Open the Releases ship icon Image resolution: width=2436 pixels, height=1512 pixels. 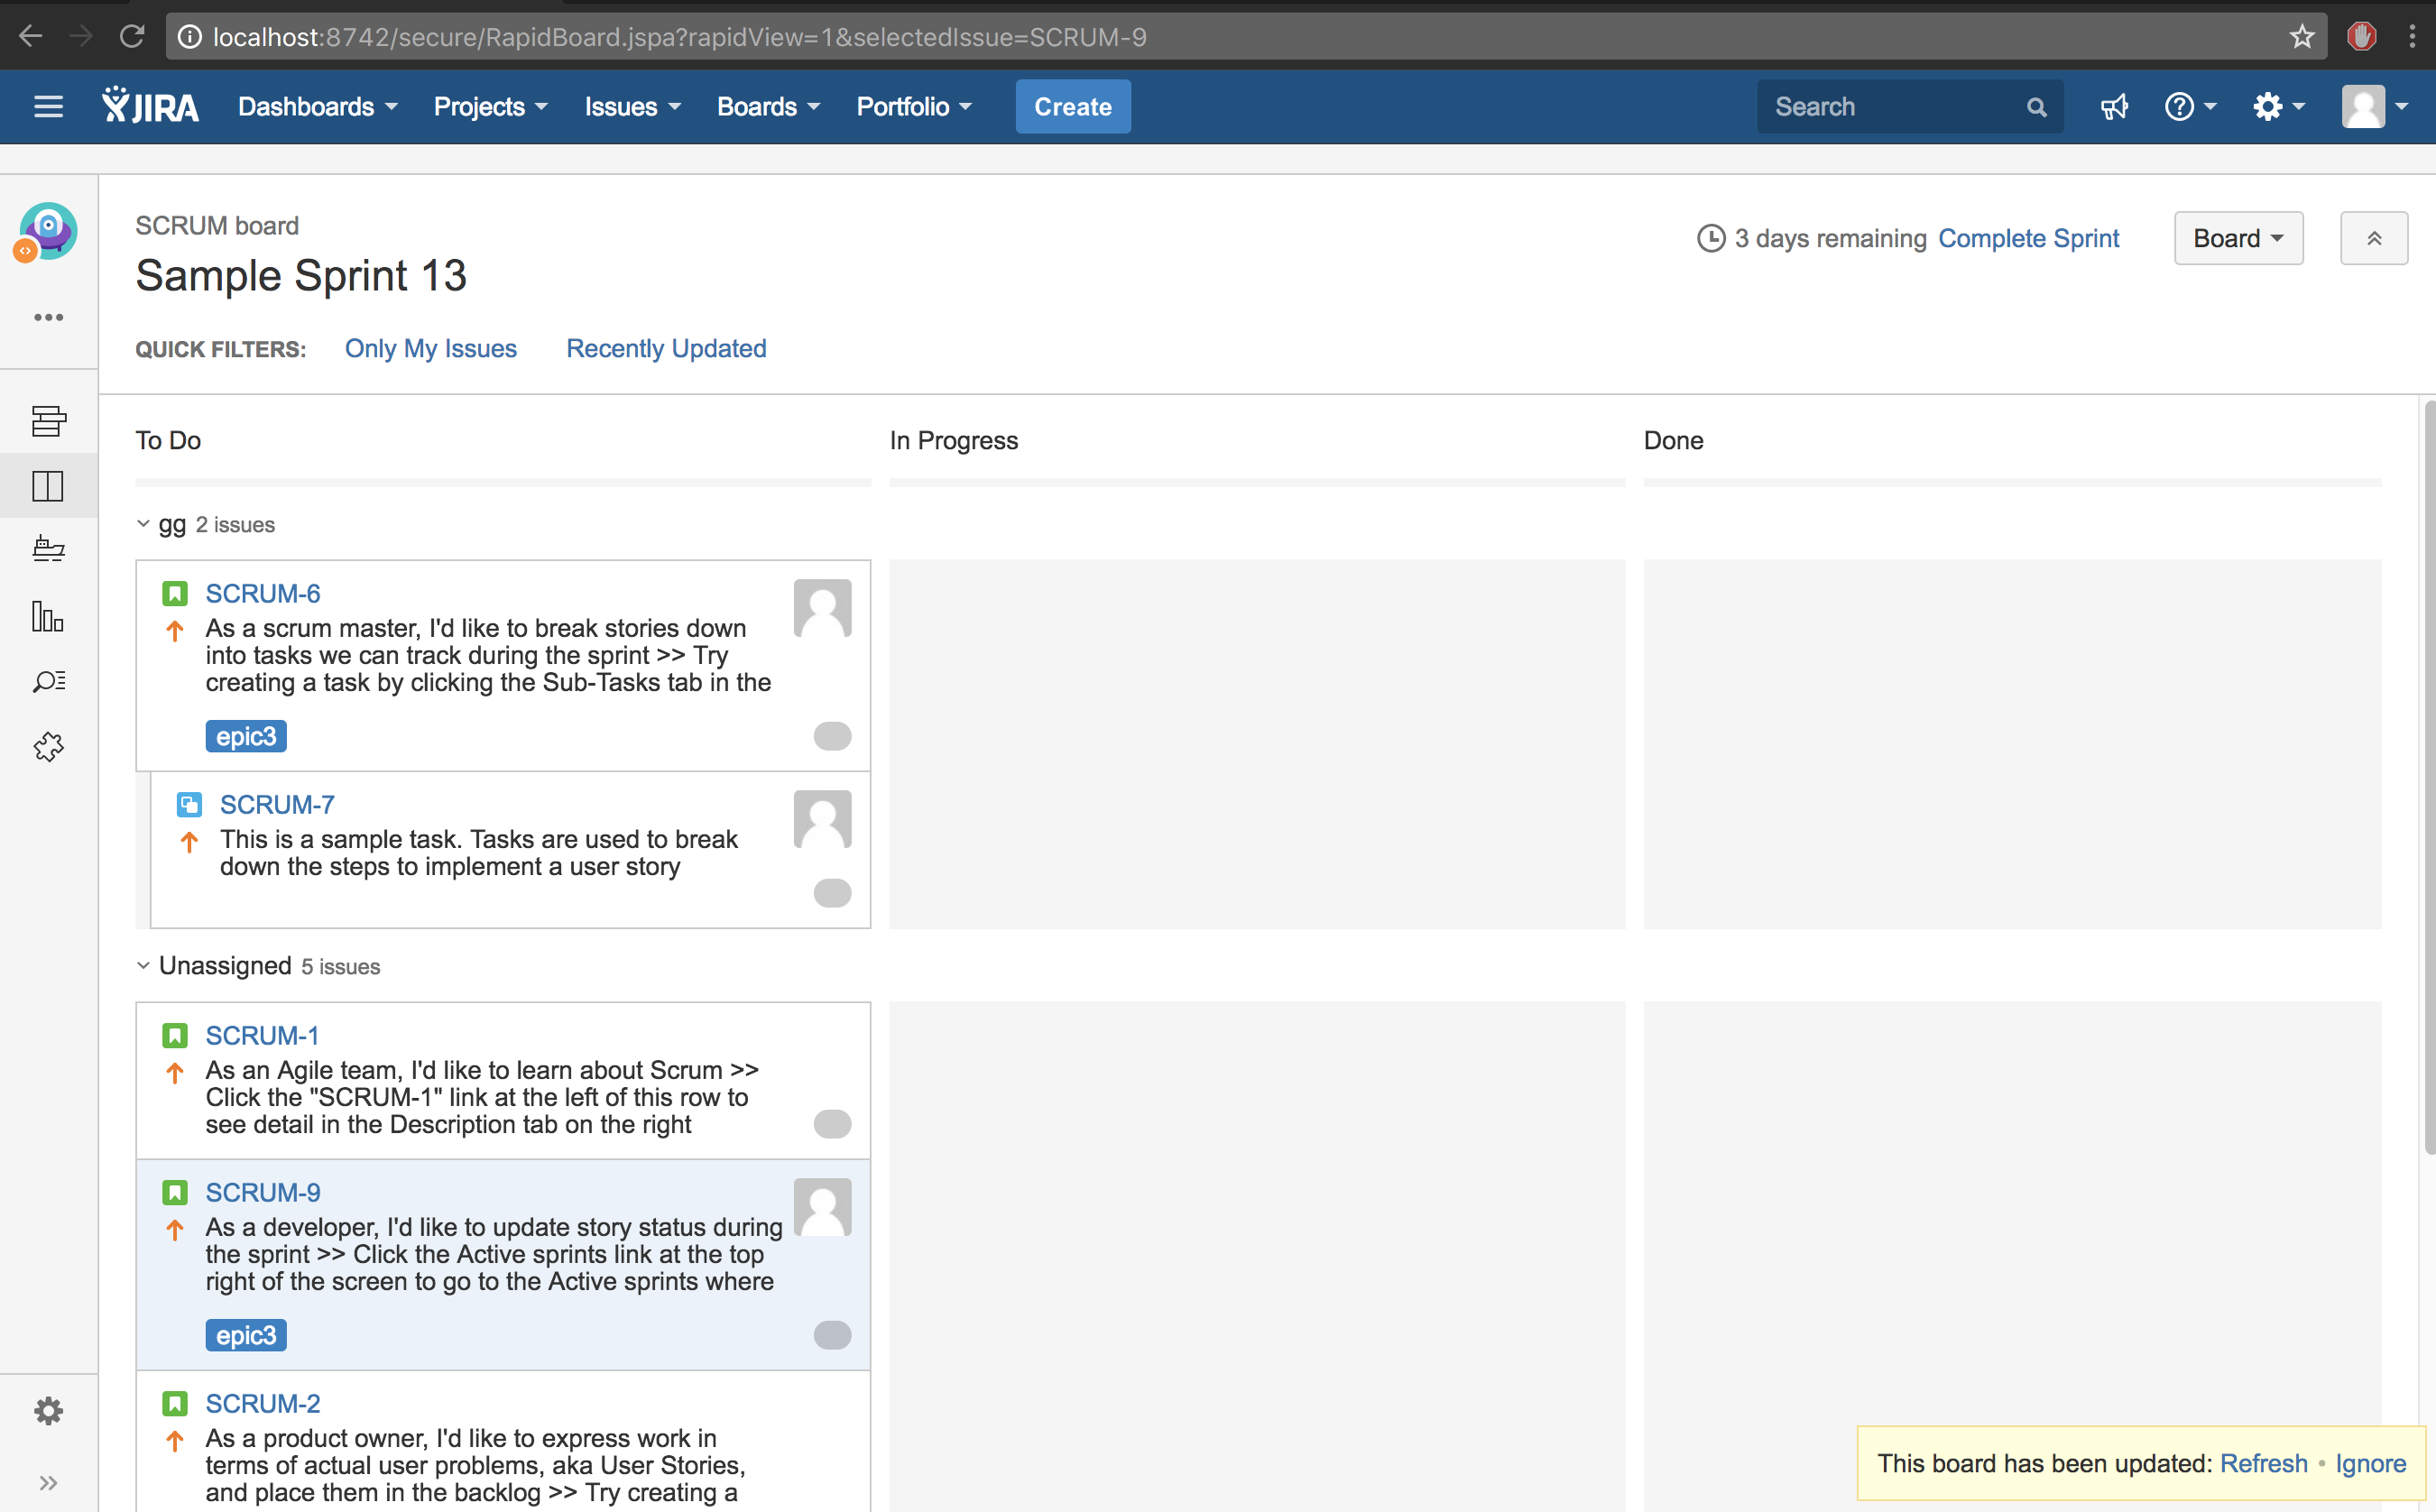[48, 549]
